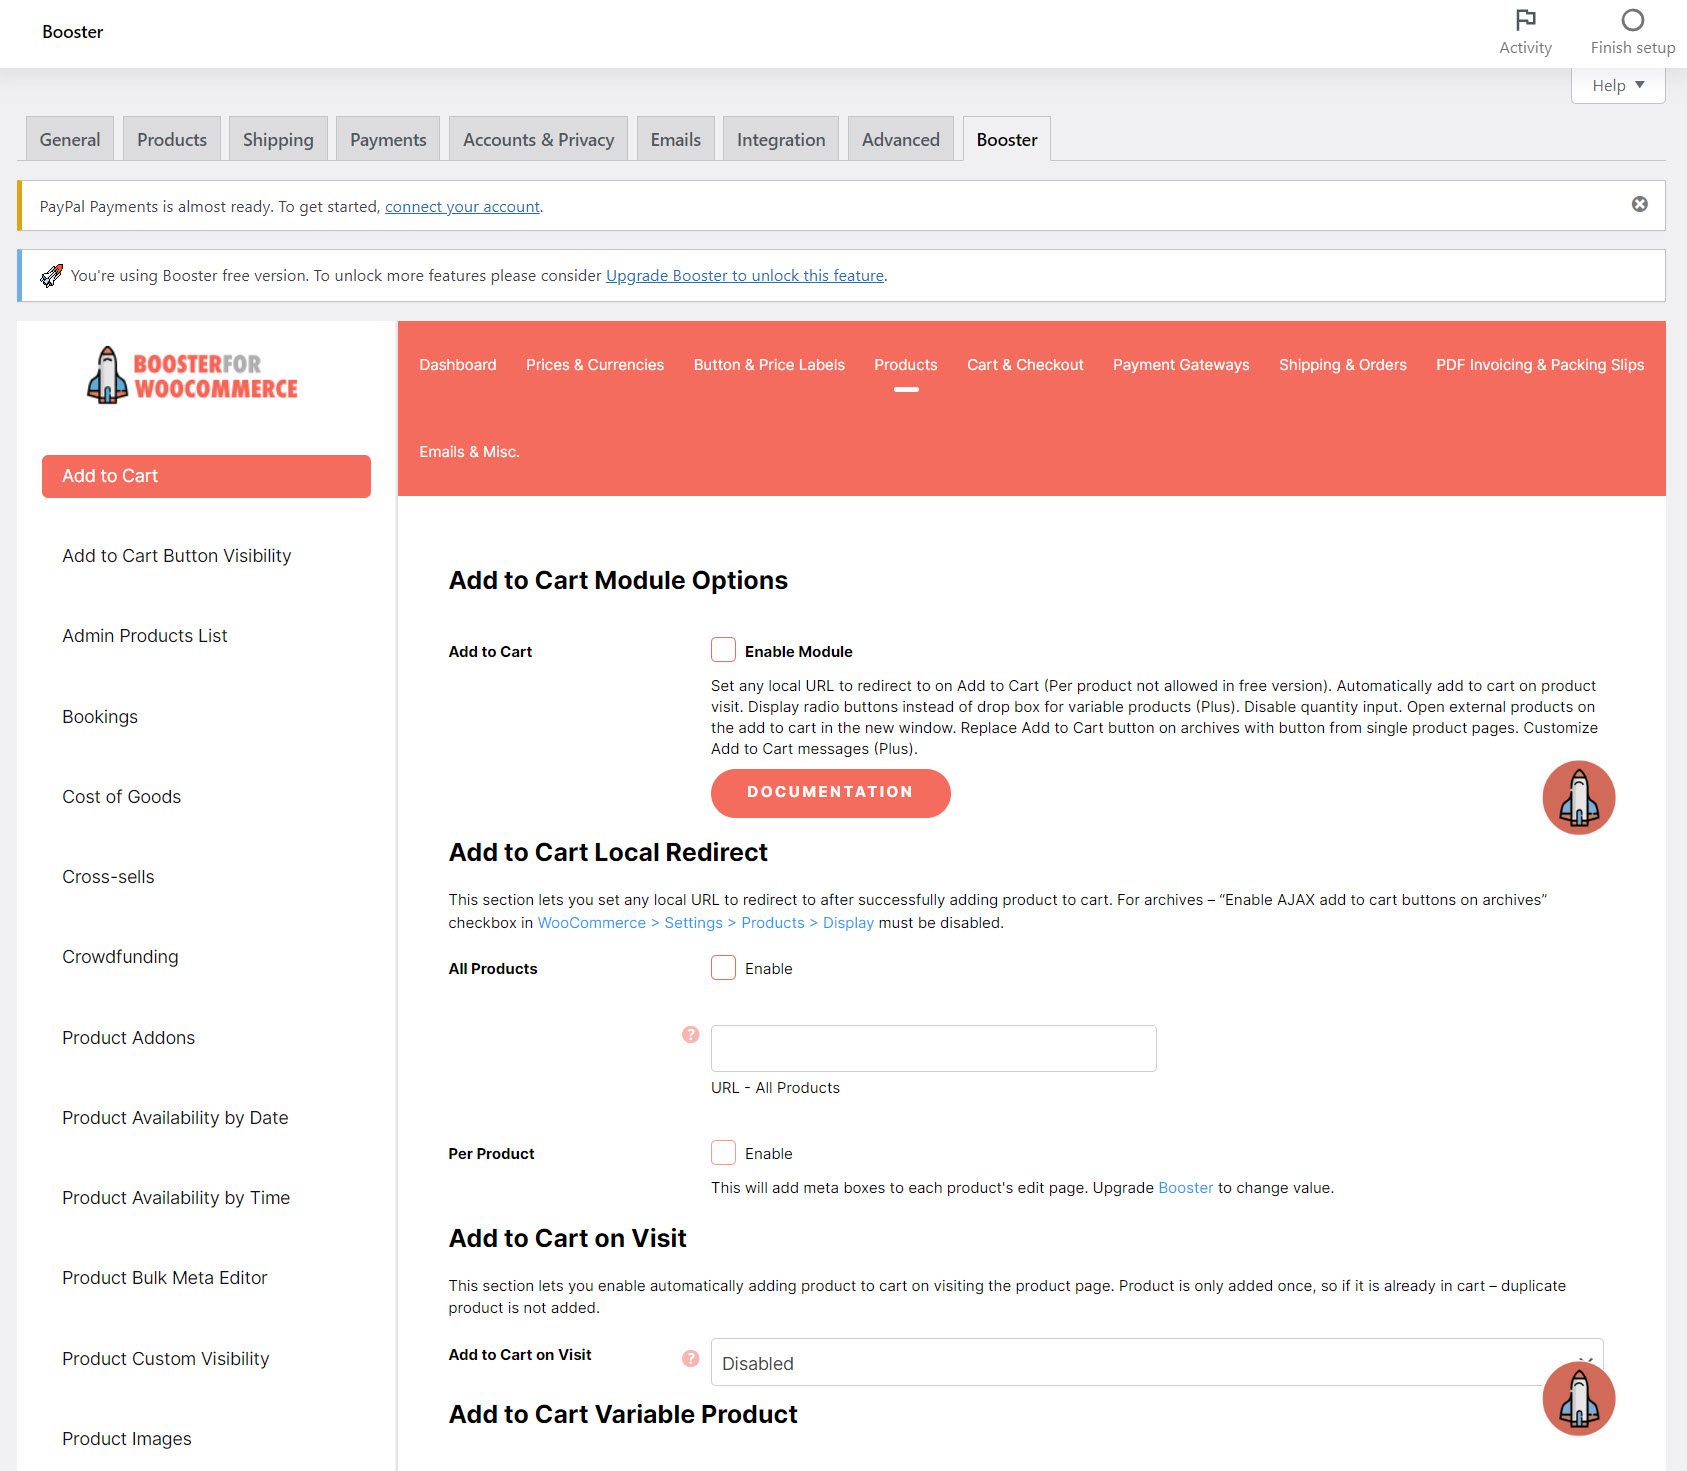The height and width of the screenshot is (1471, 1687).
Task: Open Bookings module in sidebar
Action: 100,717
